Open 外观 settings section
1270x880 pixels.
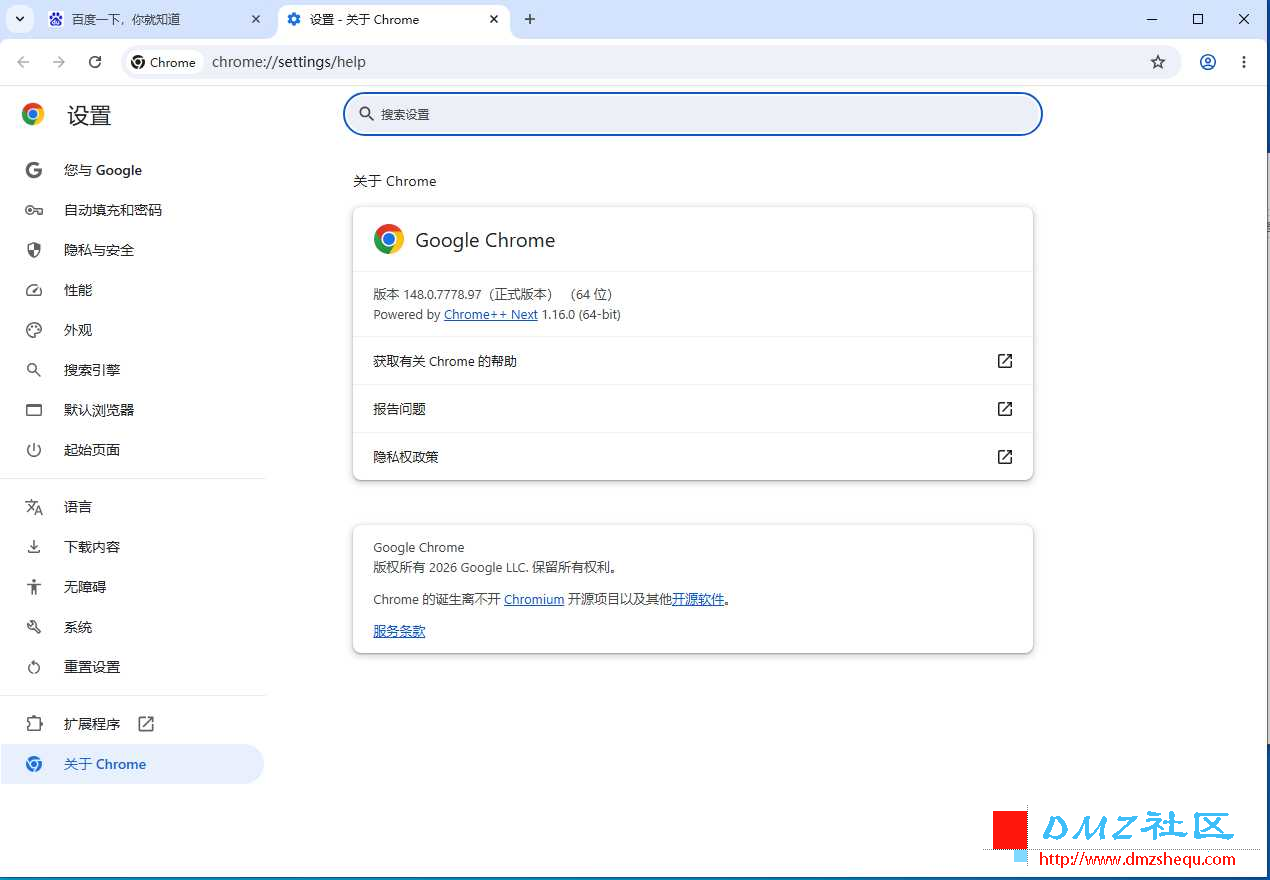pos(132,330)
